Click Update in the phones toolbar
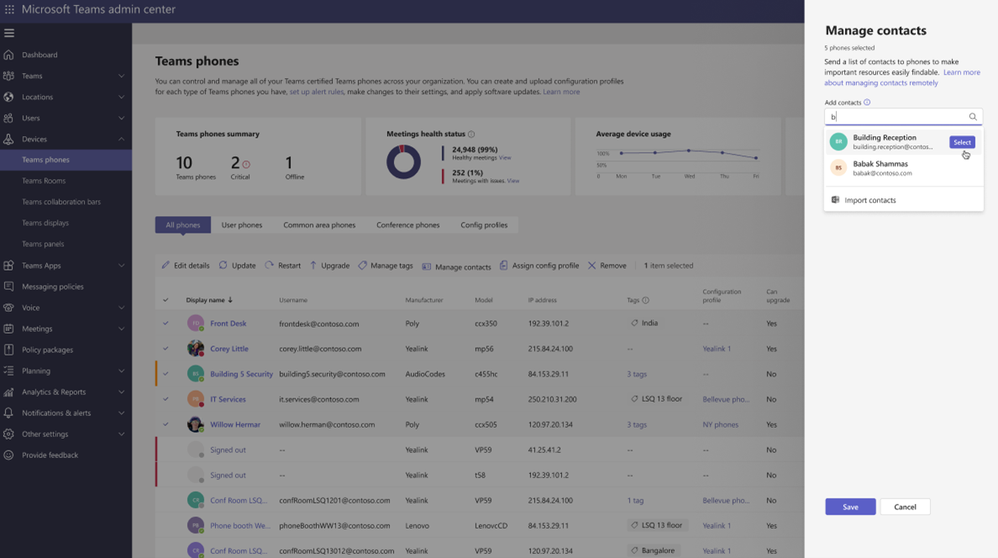The height and width of the screenshot is (558, 998). click(237, 265)
